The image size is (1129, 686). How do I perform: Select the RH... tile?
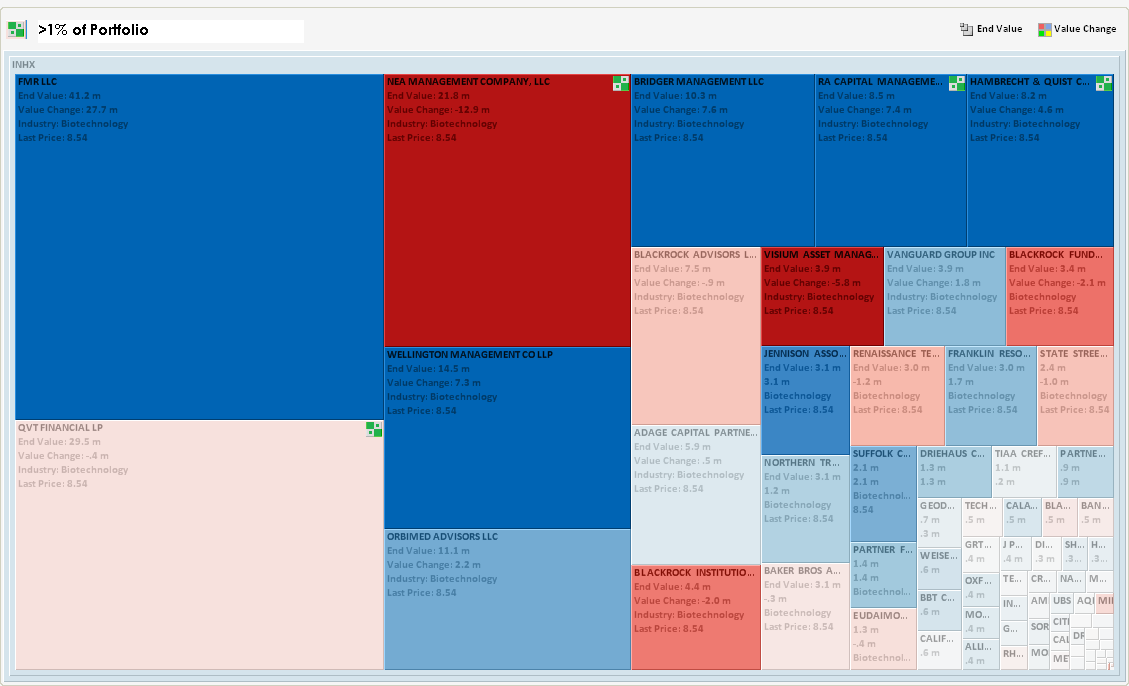1014,658
